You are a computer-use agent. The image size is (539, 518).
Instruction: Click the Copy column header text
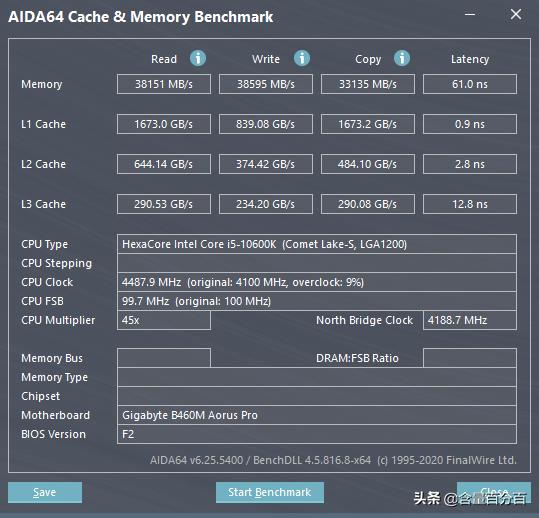pyautogui.click(x=368, y=59)
